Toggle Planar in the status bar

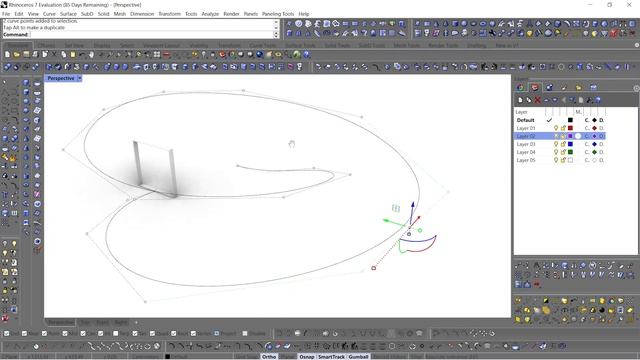click(287, 356)
